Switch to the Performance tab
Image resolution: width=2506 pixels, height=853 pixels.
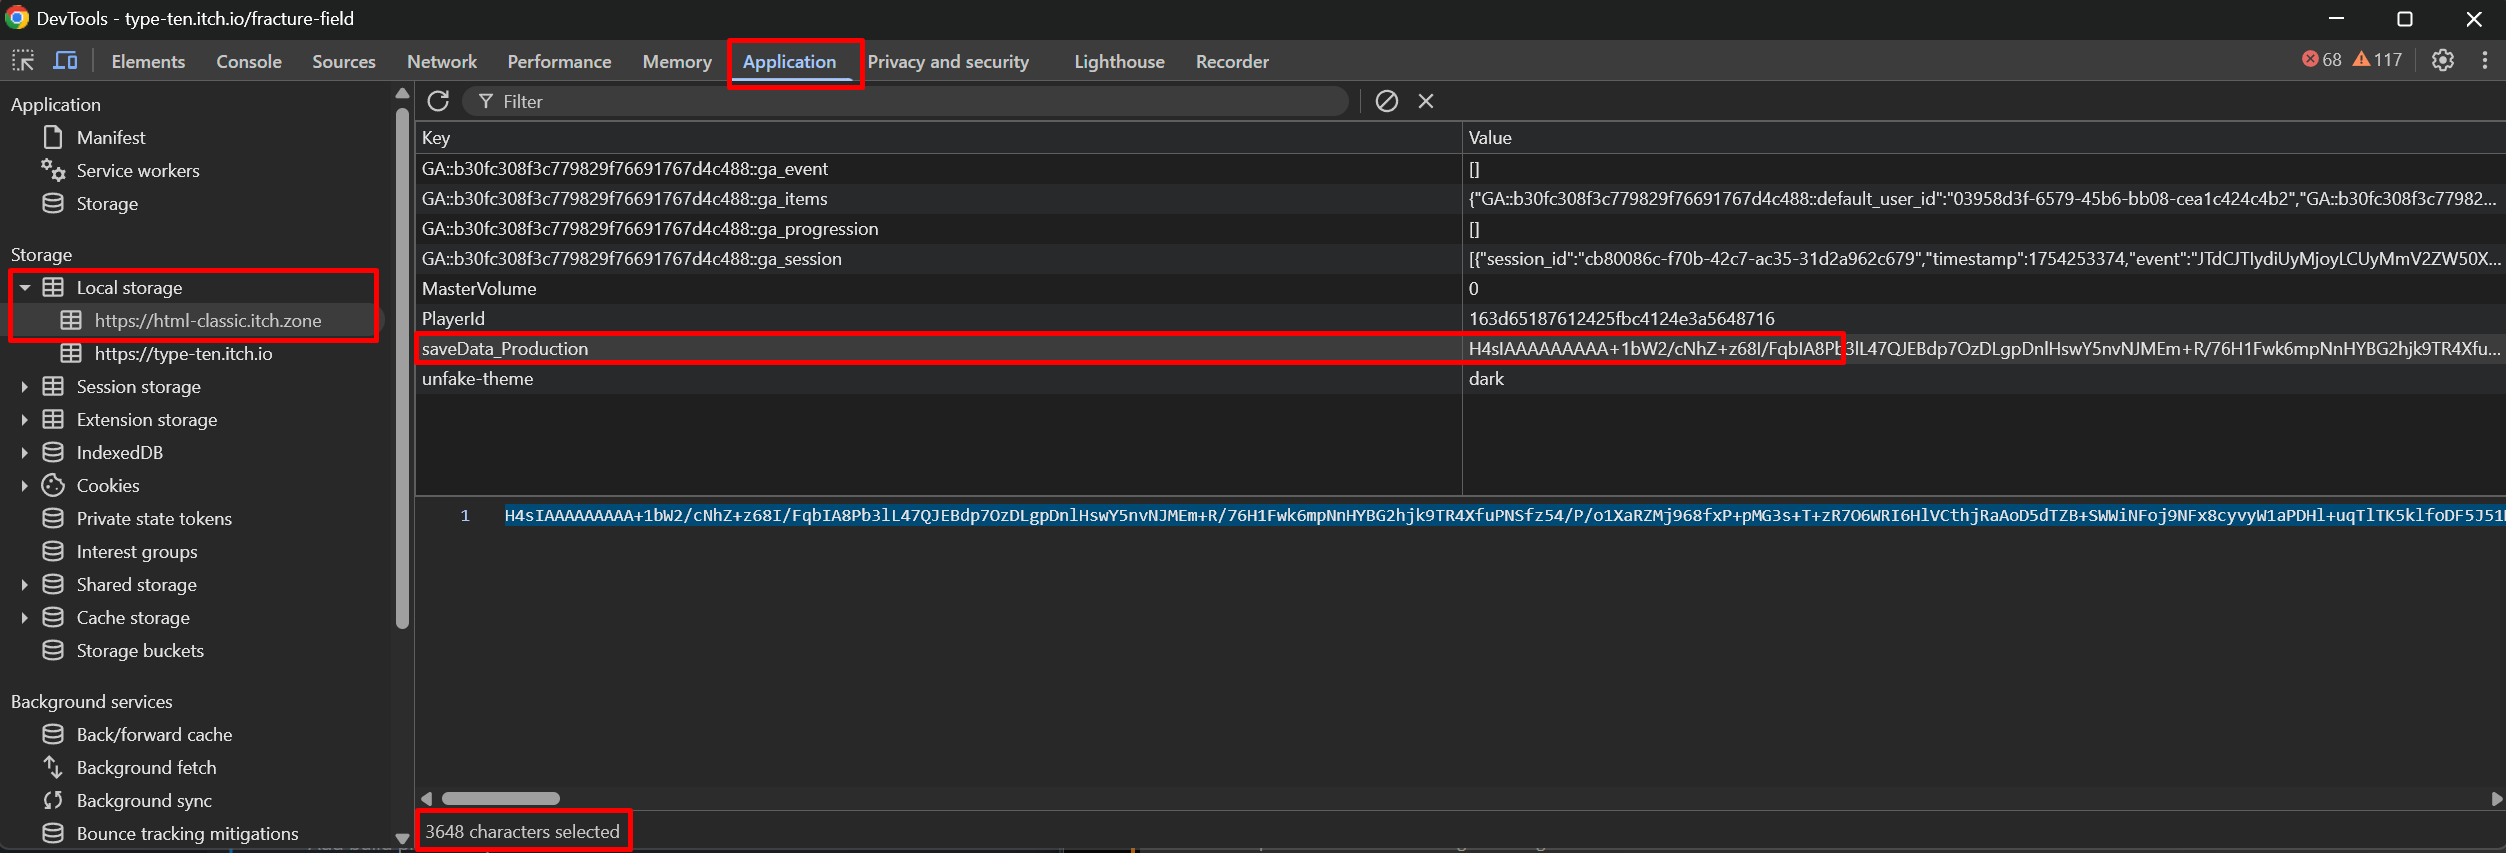point(559,61)
